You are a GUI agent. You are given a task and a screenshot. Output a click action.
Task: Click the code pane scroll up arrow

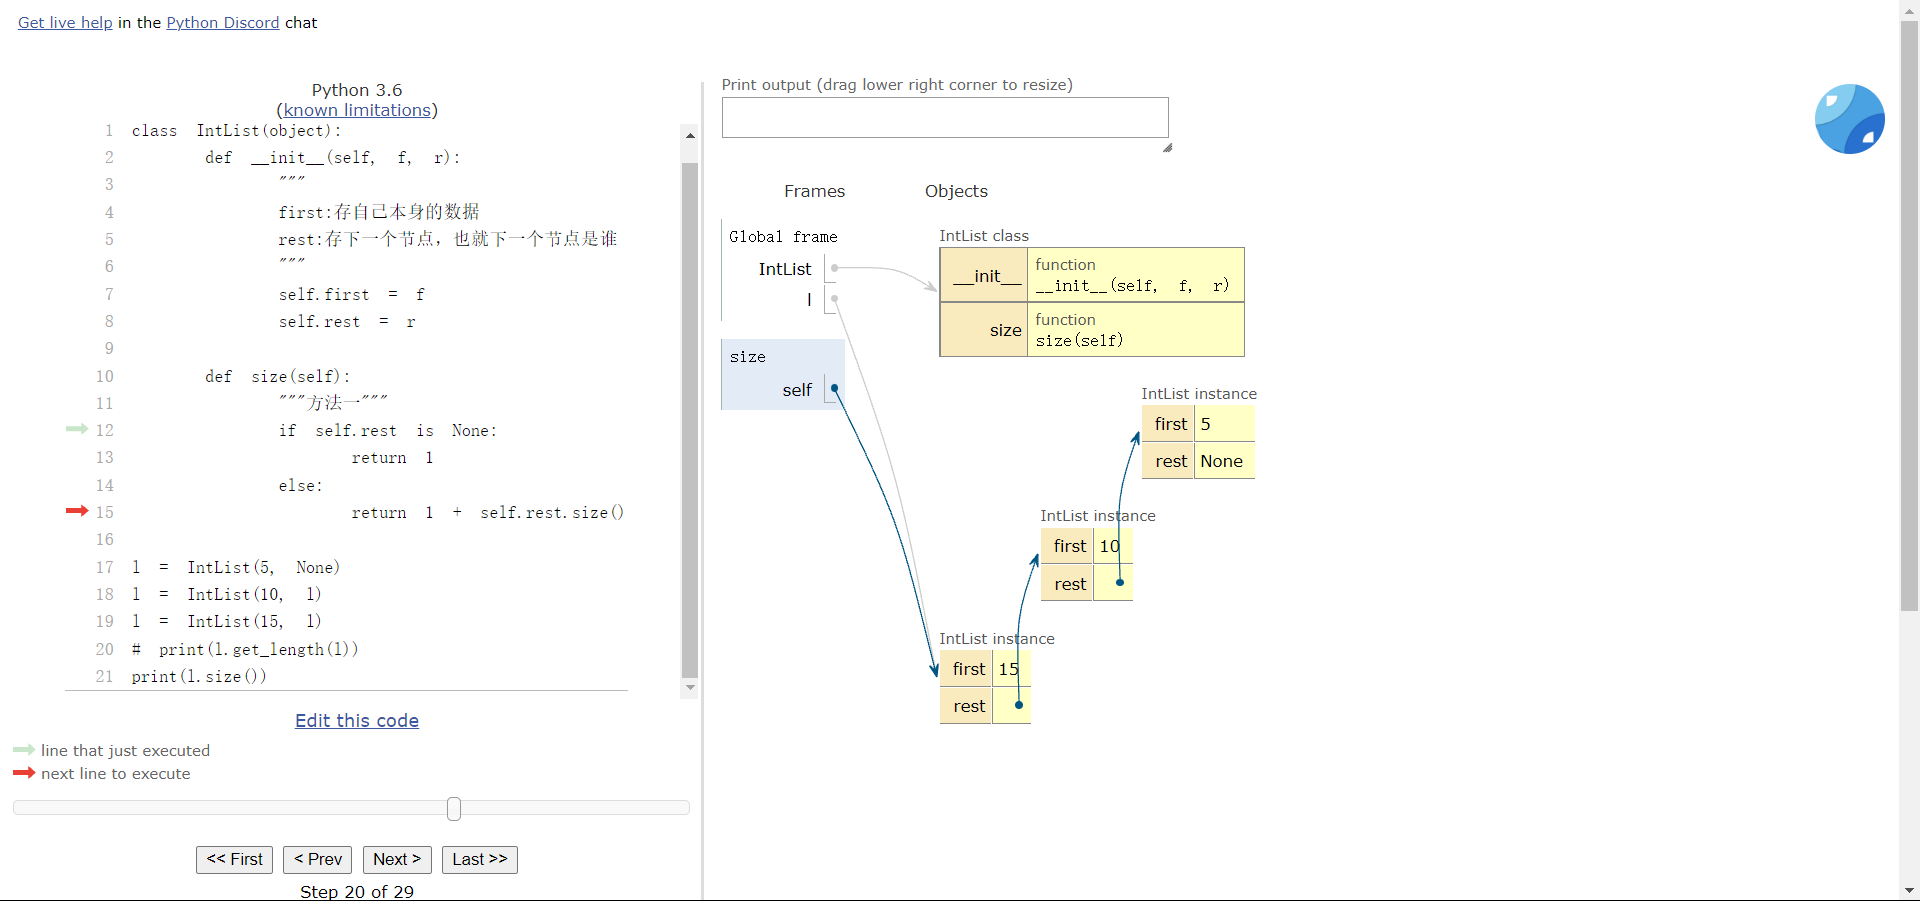tap(690, 135)
